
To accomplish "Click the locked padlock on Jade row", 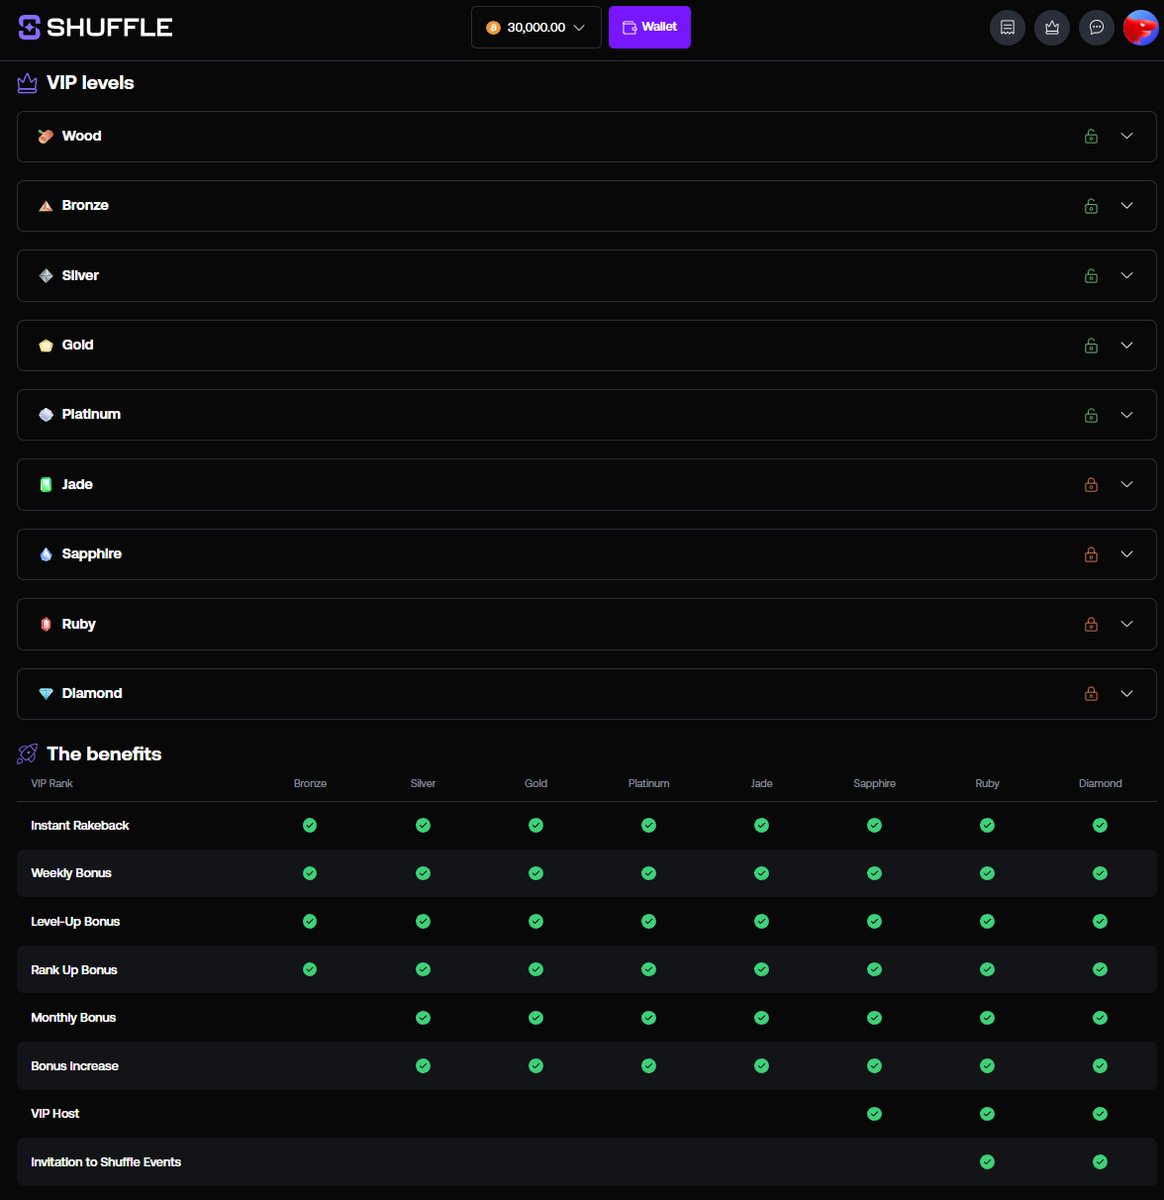I will point(1091,484).
